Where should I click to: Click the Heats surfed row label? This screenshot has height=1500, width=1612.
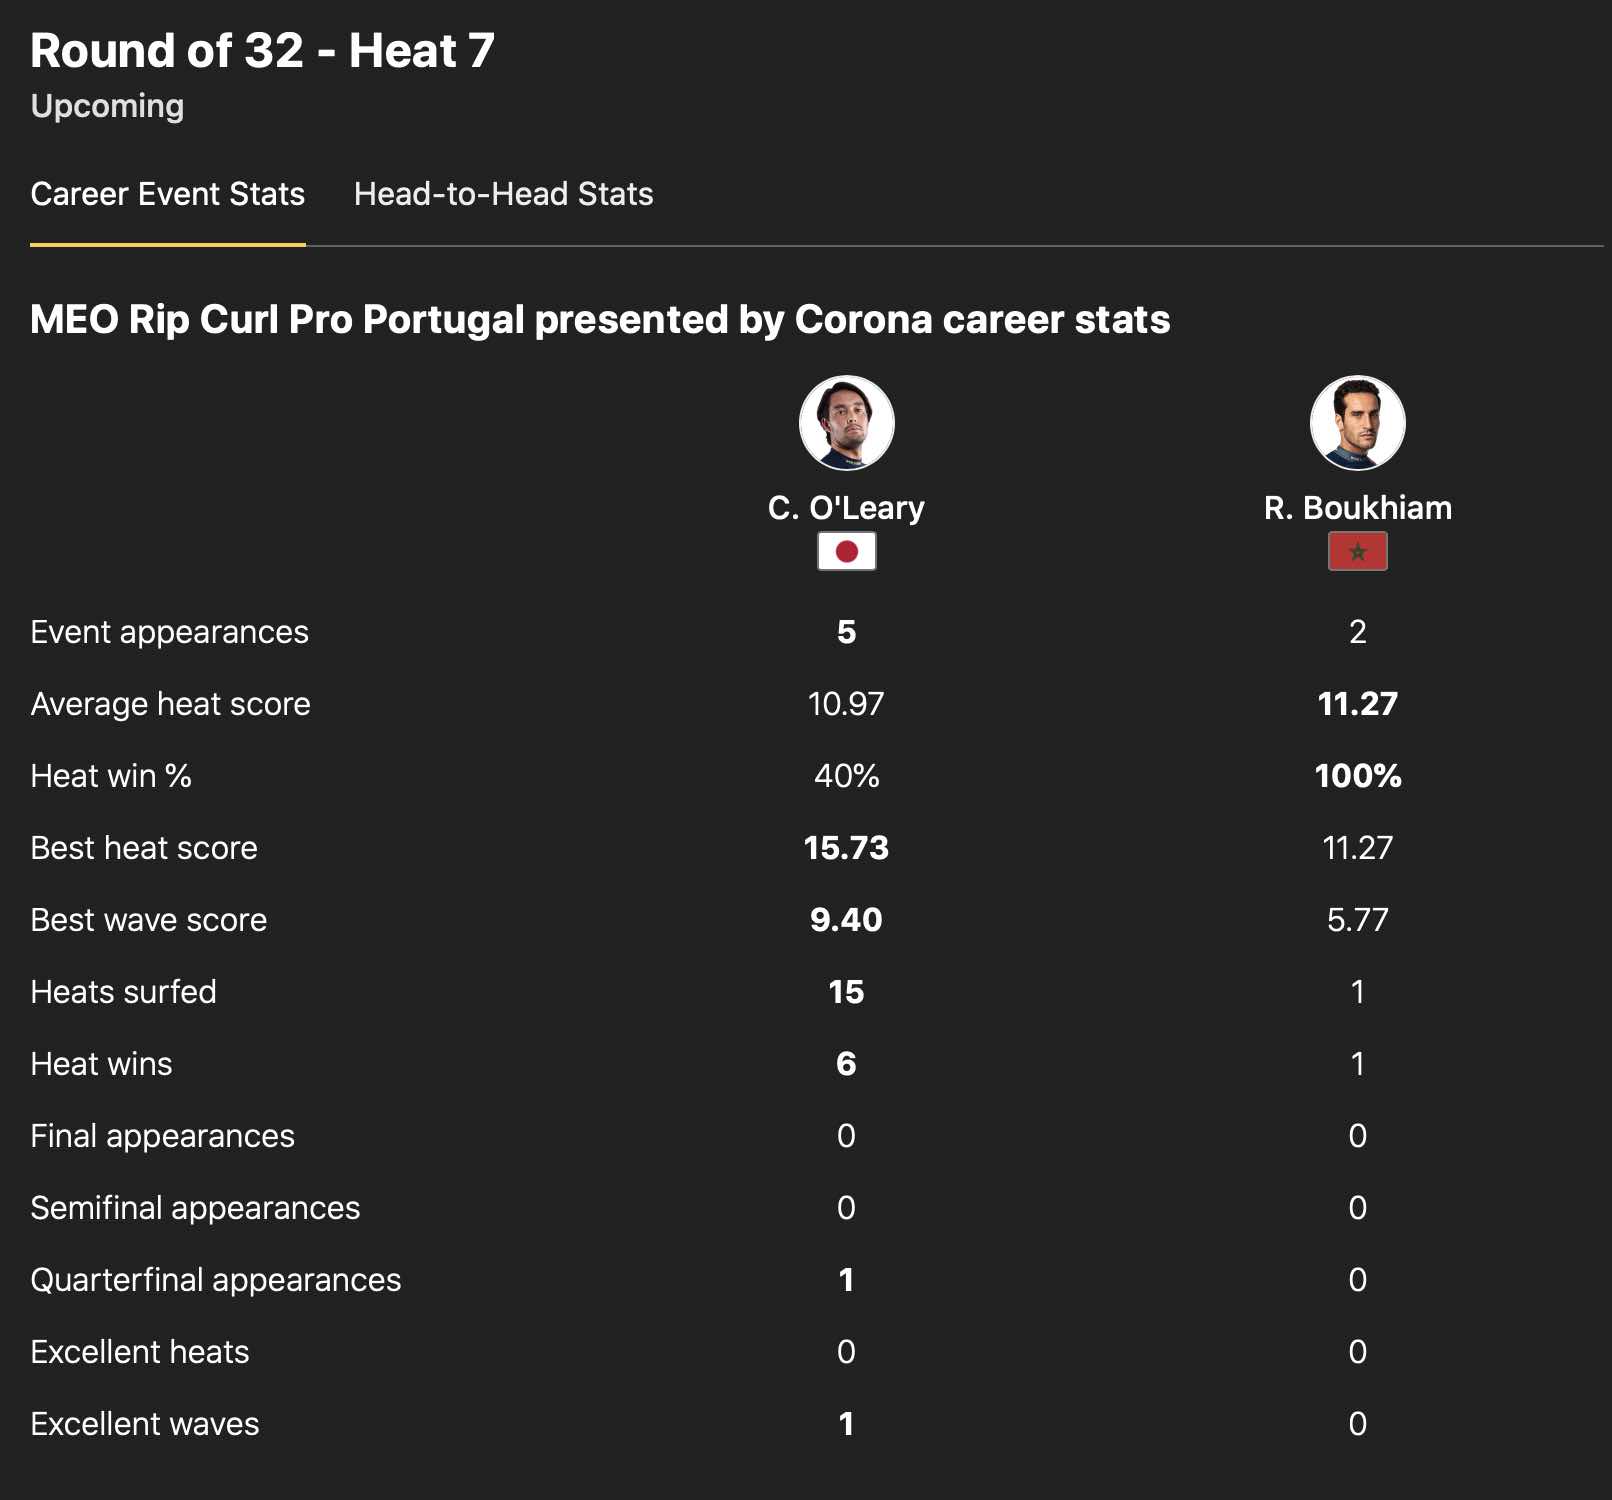(x=123, y=992)
